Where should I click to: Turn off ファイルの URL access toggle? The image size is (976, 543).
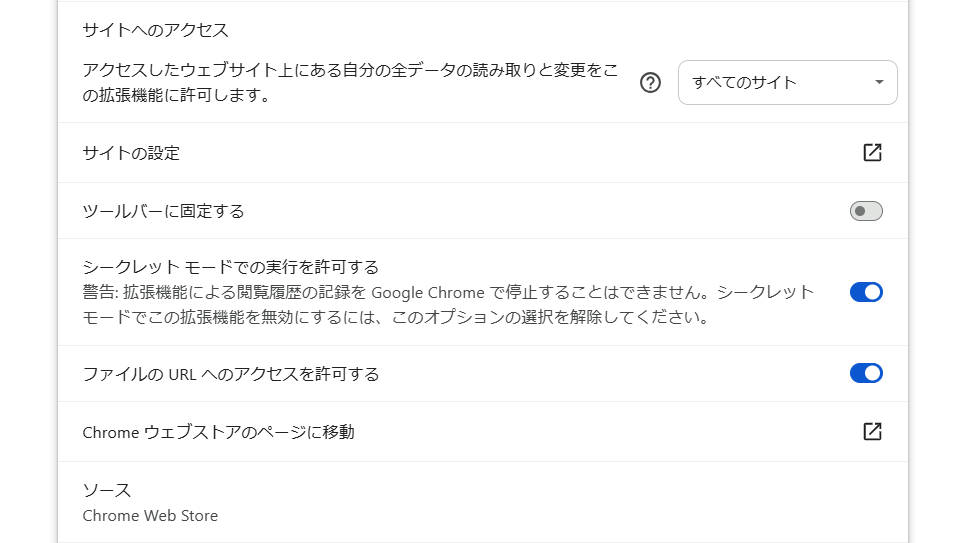click(x=866, y=373)
